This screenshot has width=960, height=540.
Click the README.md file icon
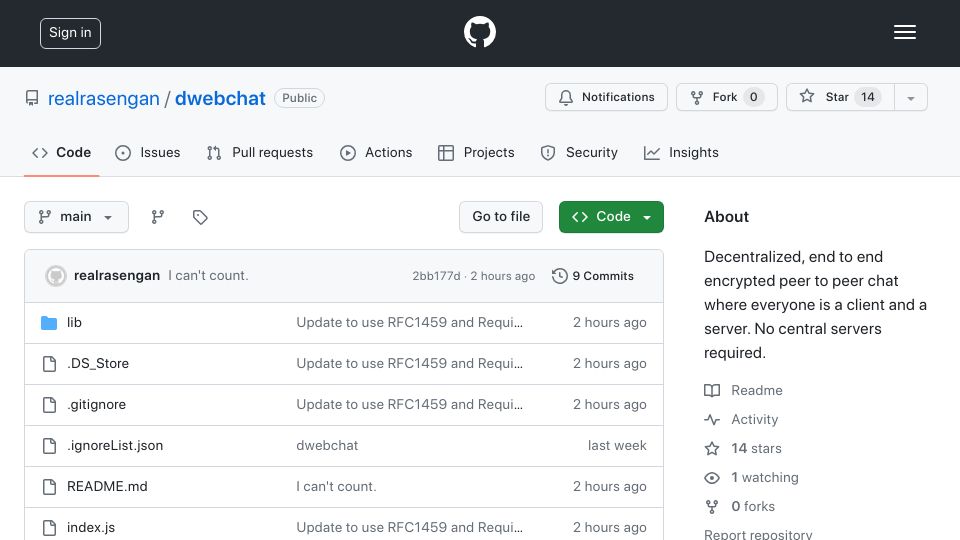(x=50, y=487)
